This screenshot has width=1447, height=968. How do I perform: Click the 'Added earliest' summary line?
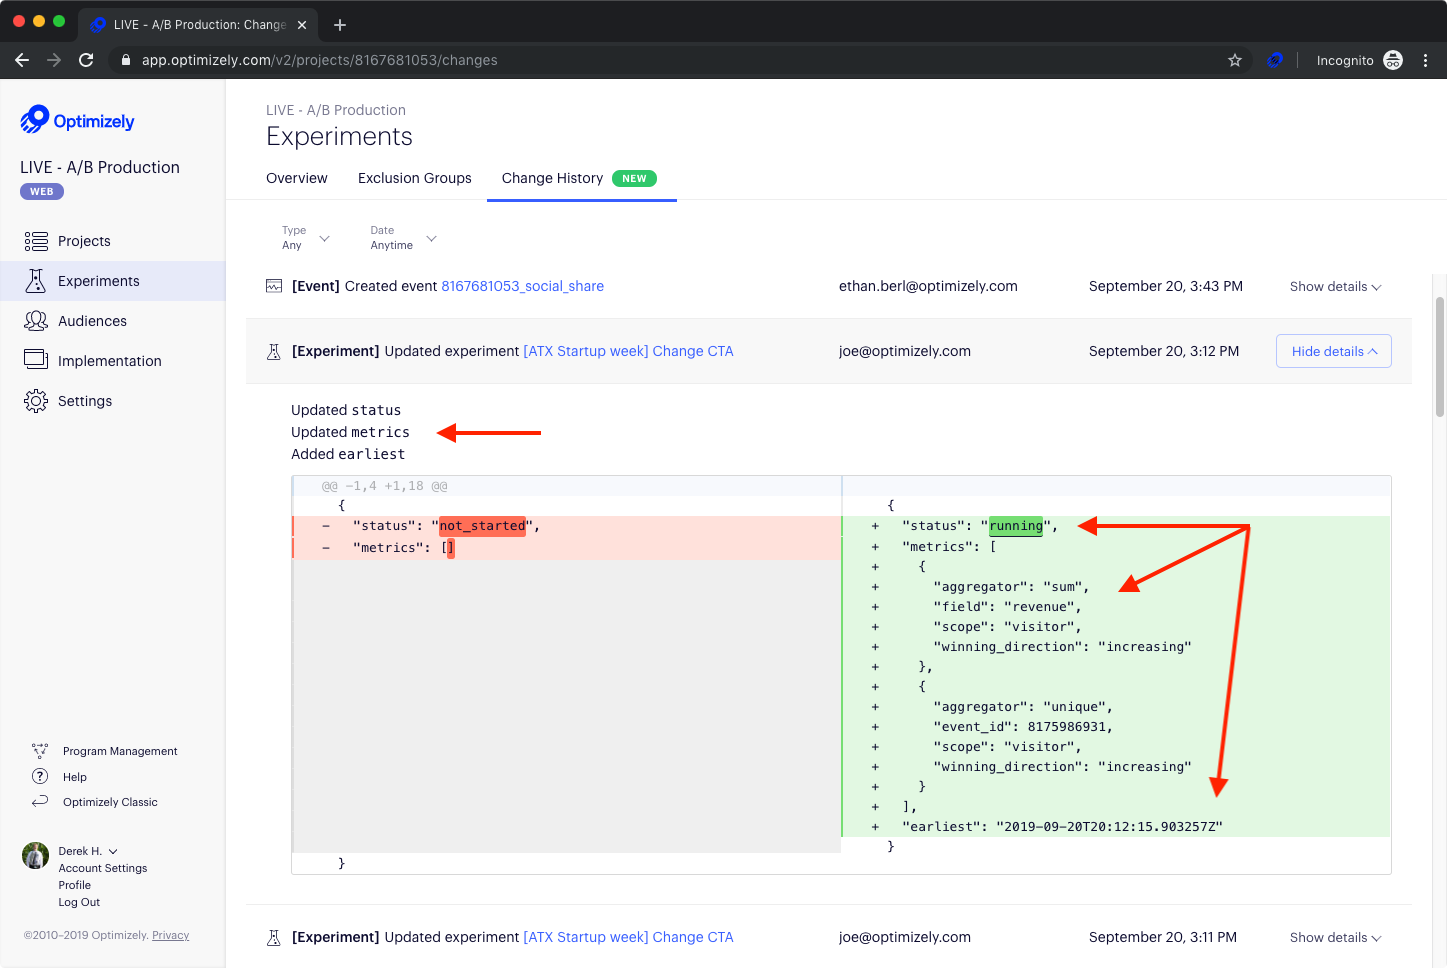[x=348, y=454]
